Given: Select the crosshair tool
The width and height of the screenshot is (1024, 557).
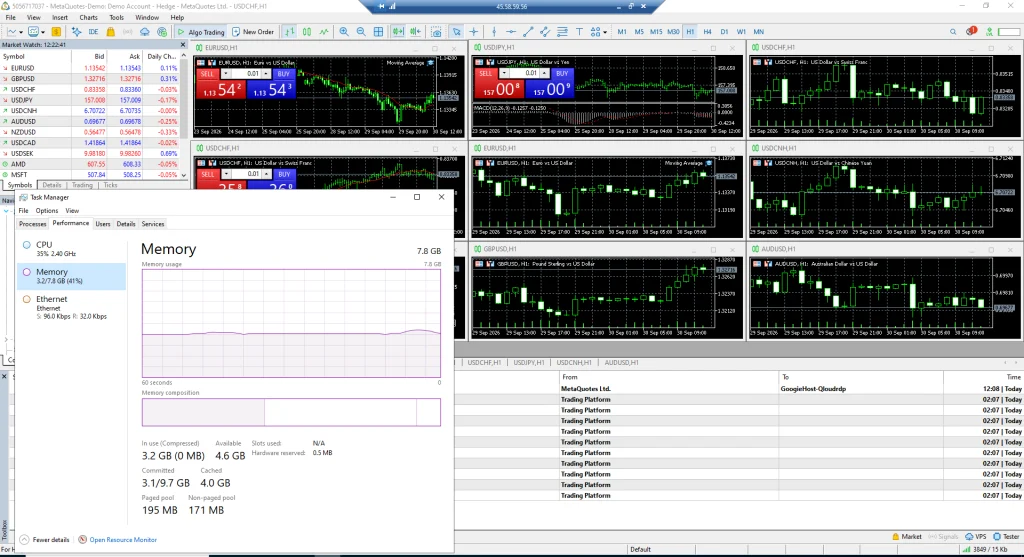Looking at the screenshot, I should (473, 31).
